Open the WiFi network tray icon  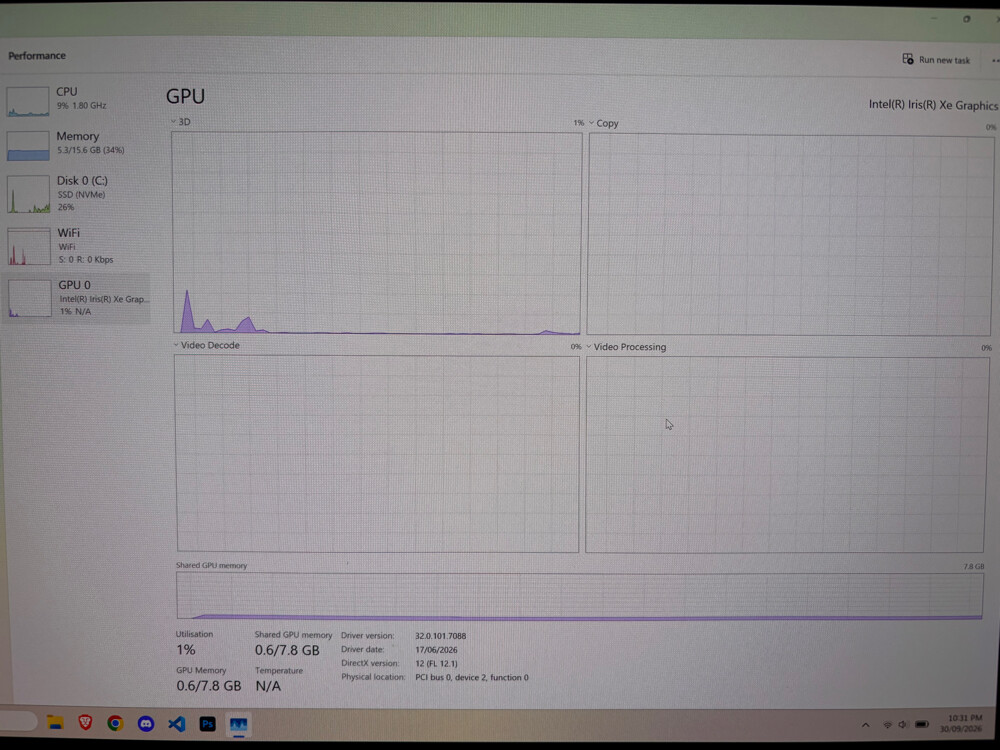pyautogui.click(x=887, y=725)
